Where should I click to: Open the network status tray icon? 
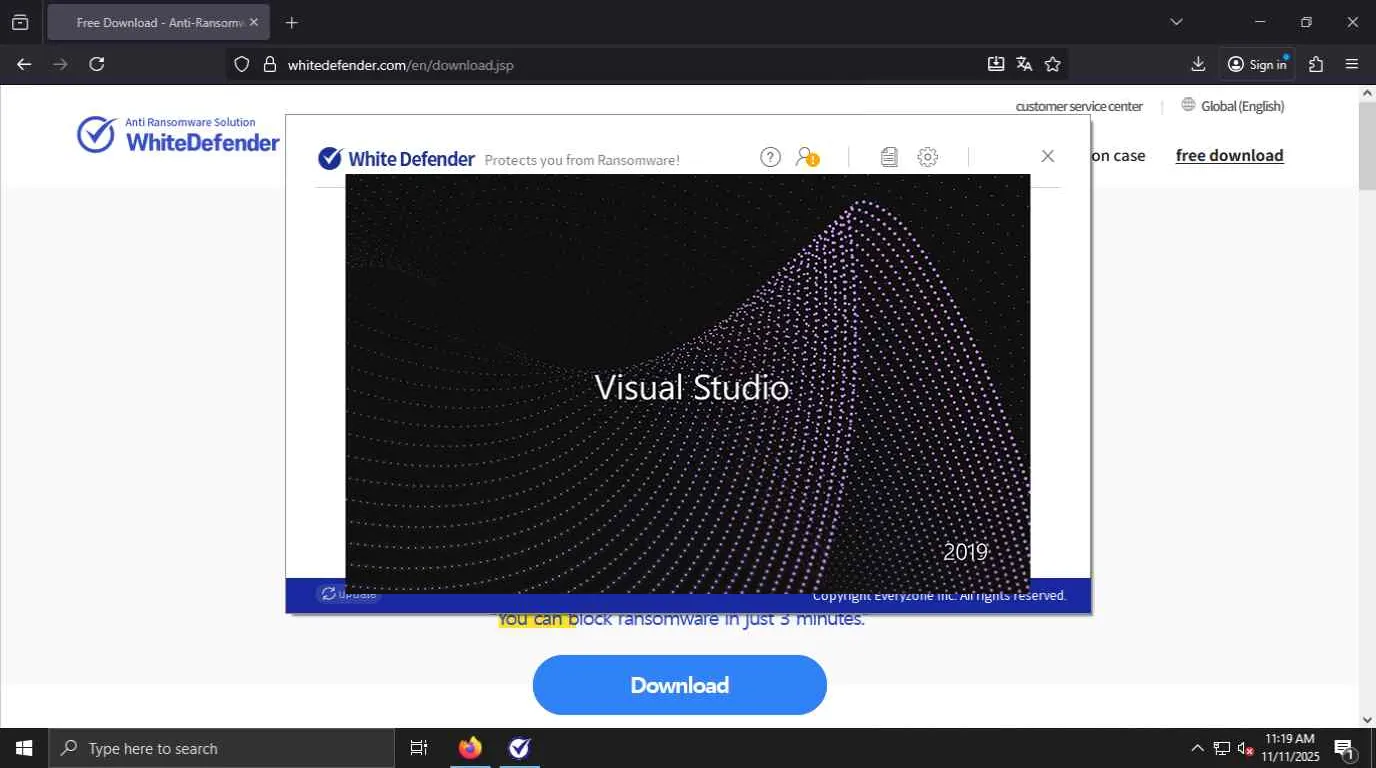click(1221, 748)
